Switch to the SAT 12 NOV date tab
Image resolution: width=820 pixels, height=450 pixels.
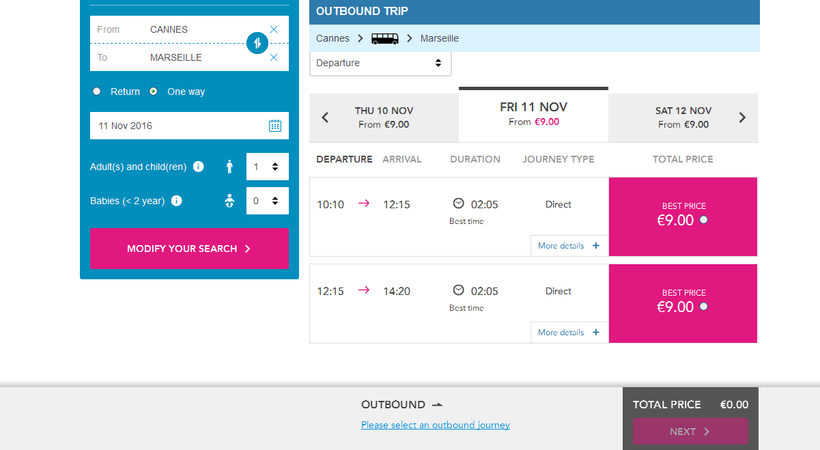click(x=683, y=118)
